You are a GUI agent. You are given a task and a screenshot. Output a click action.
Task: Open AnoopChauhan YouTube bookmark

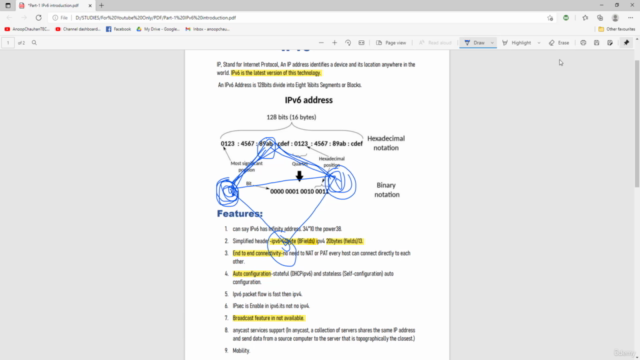click(x=27, y=29)
